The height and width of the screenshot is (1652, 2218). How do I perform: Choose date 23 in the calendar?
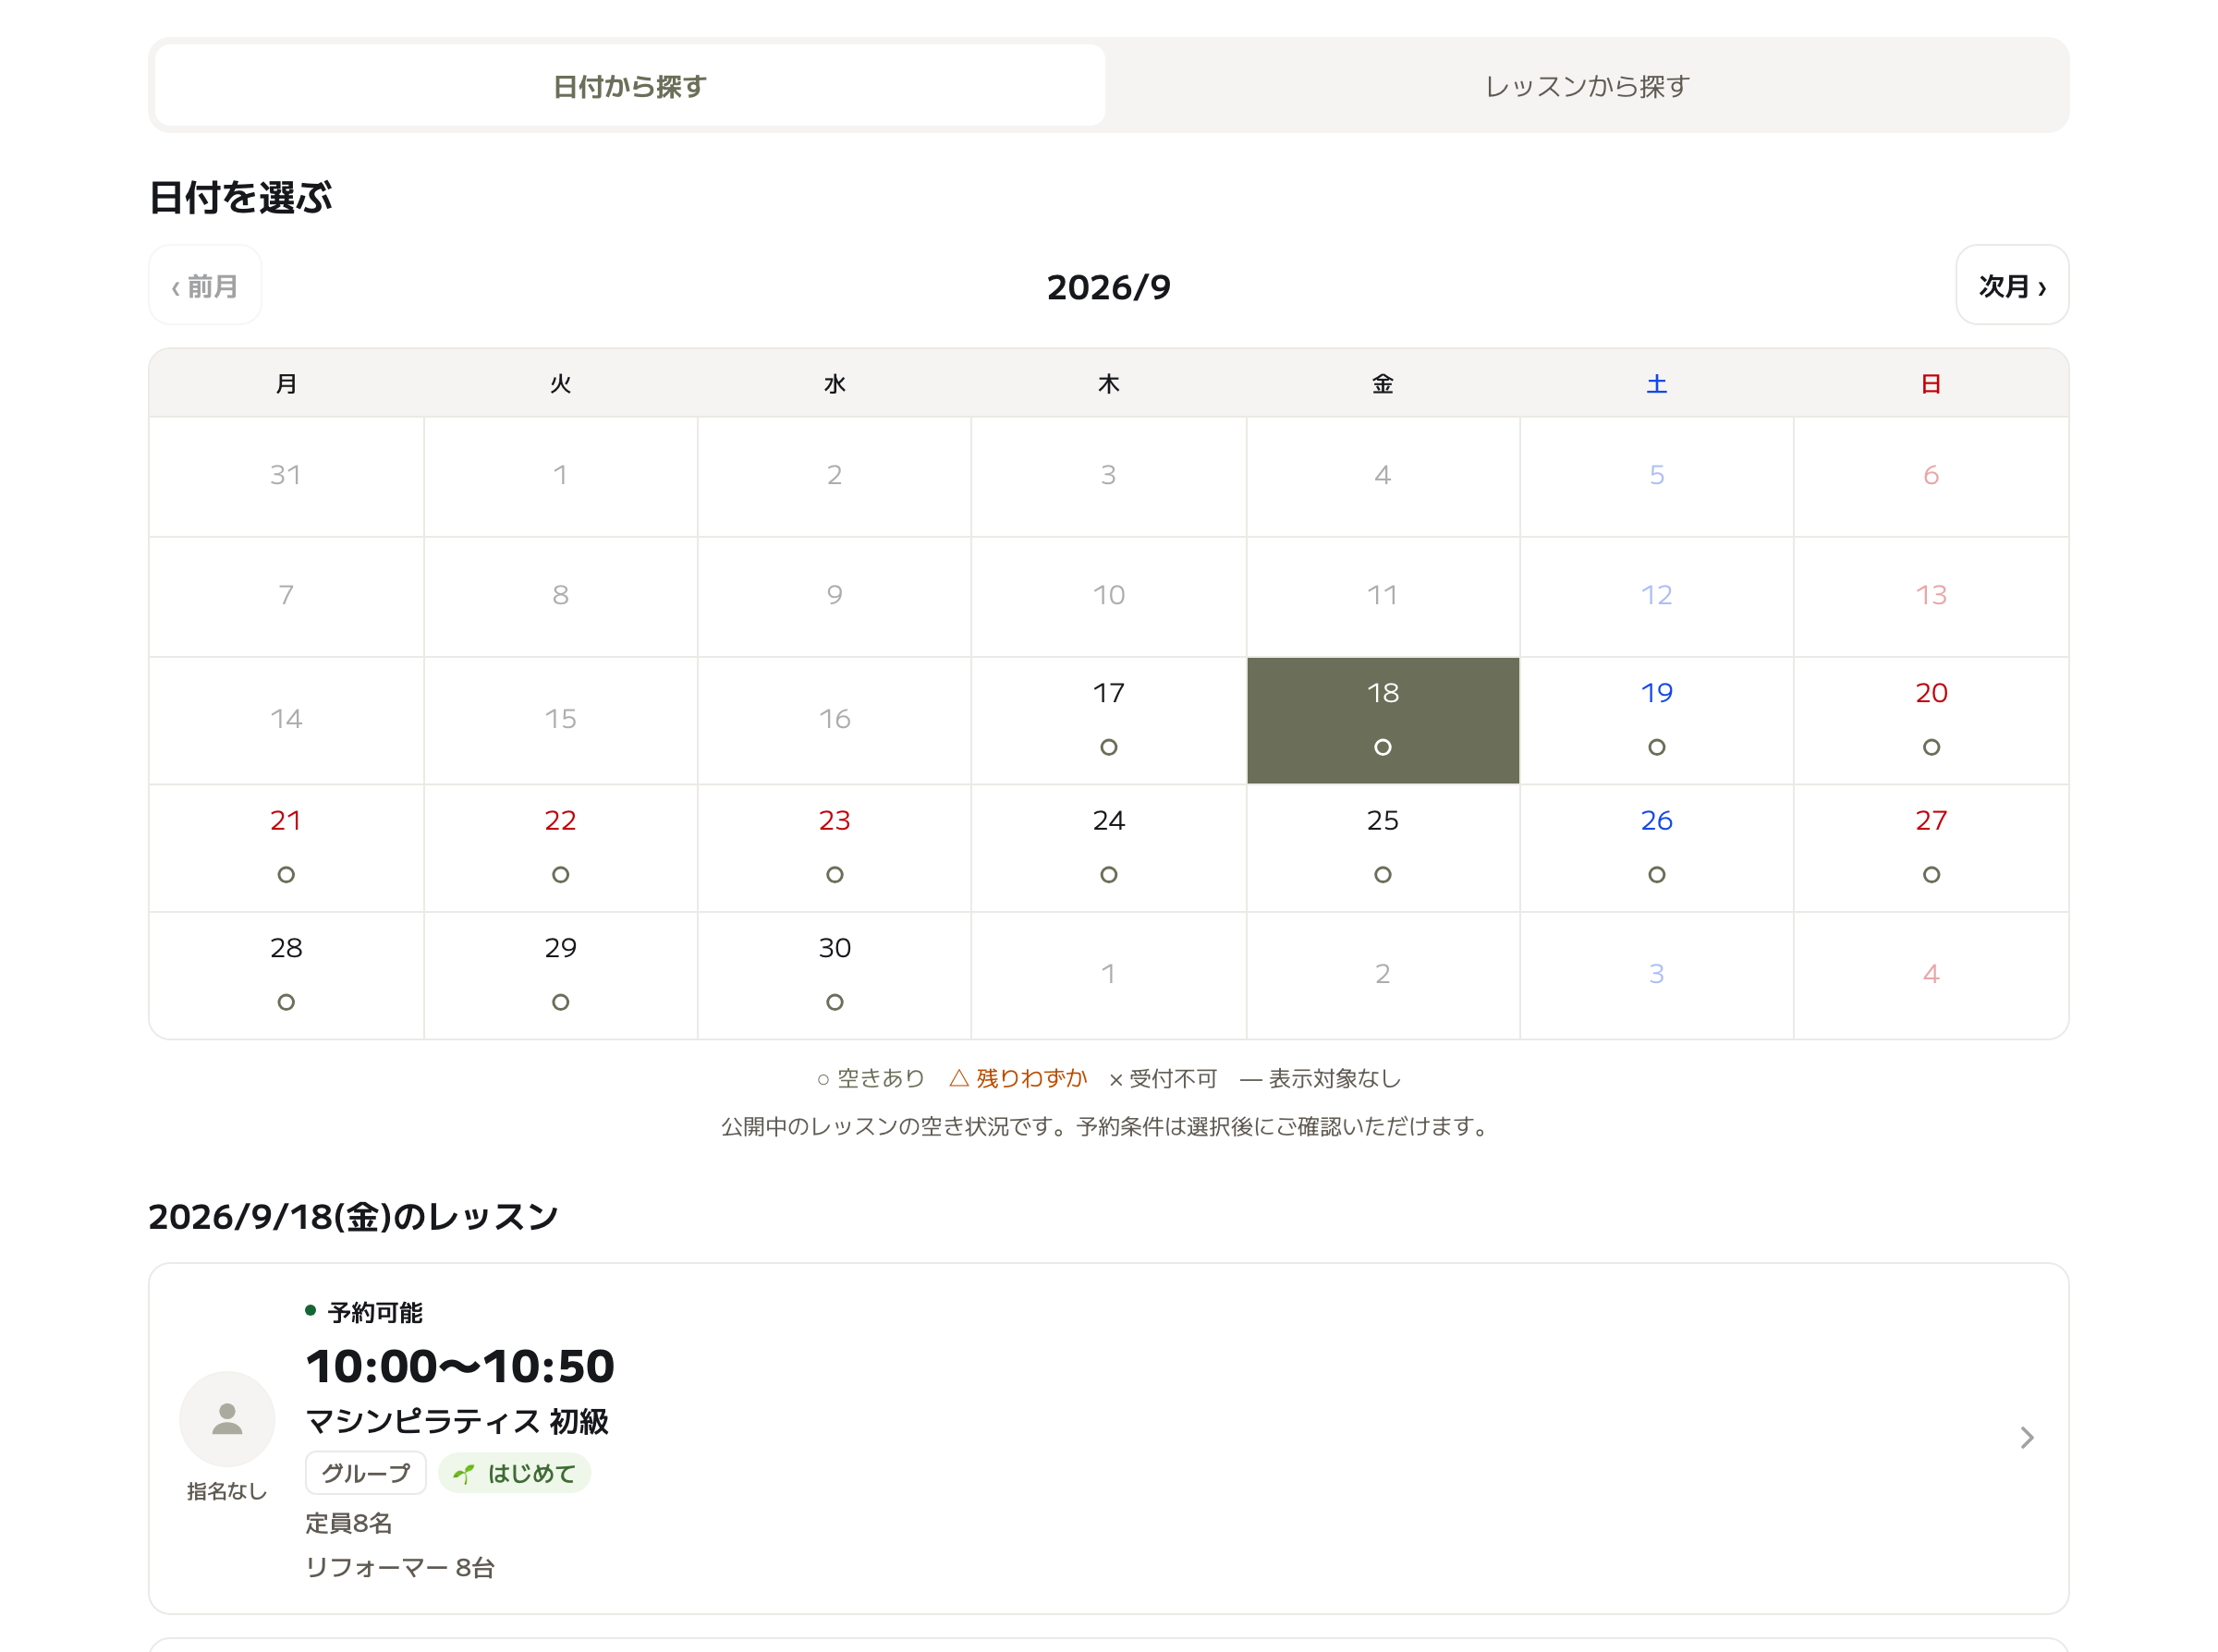[x=834, y=847]
